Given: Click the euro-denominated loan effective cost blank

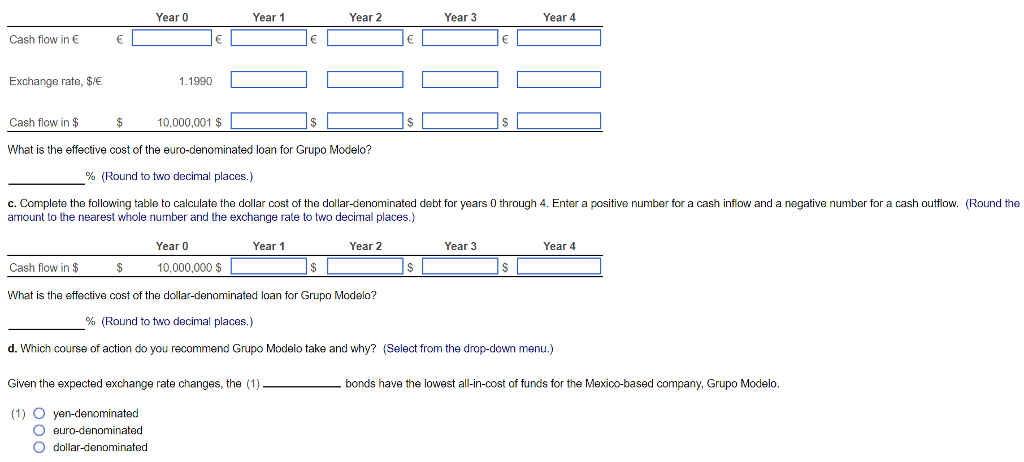Looking at the screenshot, I should [x=46, y=177].
